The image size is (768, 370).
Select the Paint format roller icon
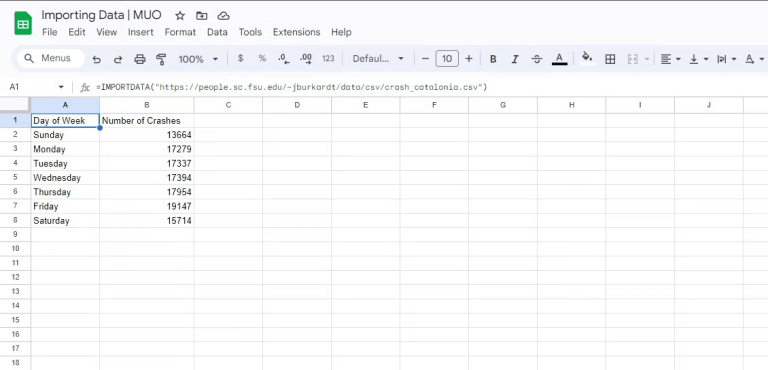point(161,59)
